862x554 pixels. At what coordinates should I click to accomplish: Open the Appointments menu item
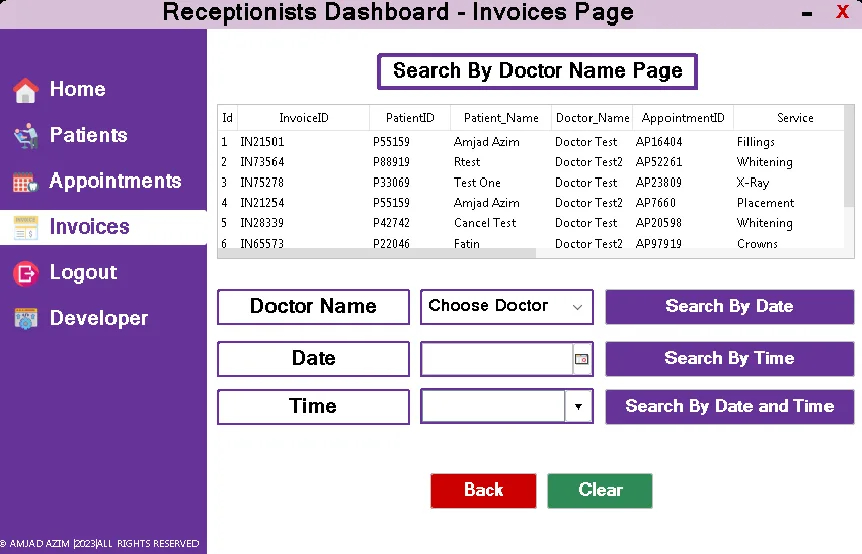point(115,181)
